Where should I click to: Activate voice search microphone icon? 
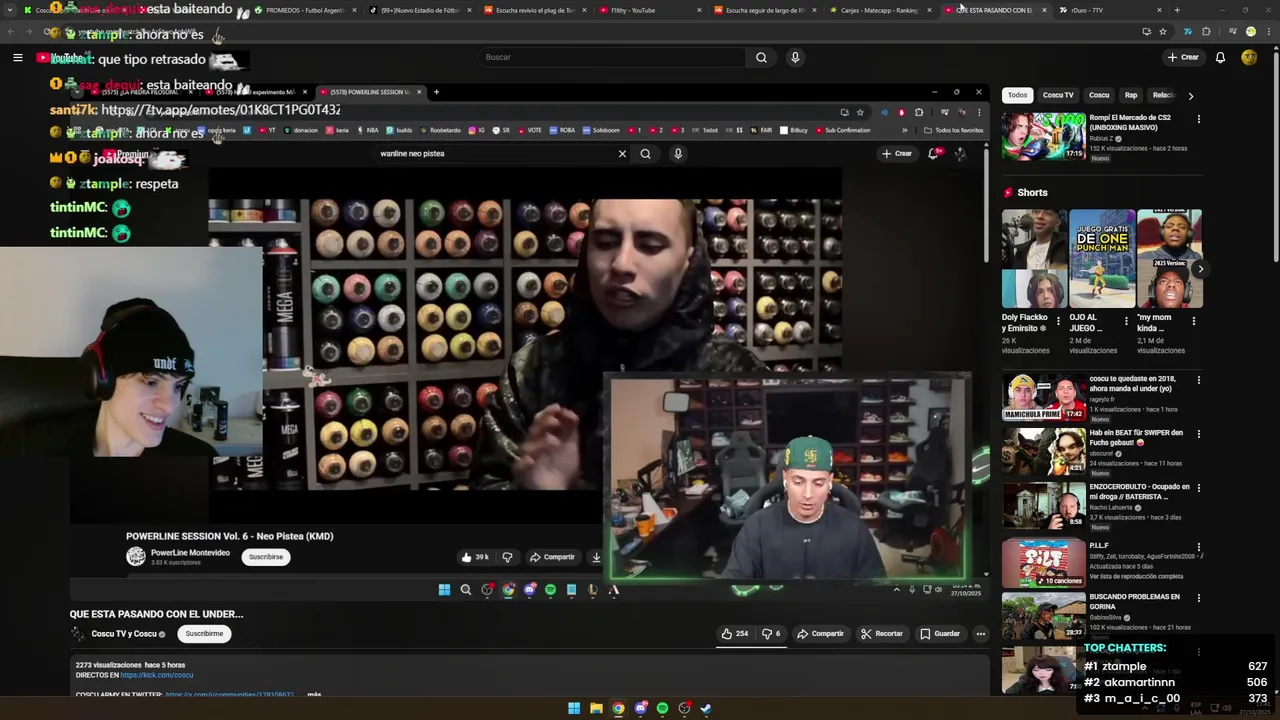795,57
